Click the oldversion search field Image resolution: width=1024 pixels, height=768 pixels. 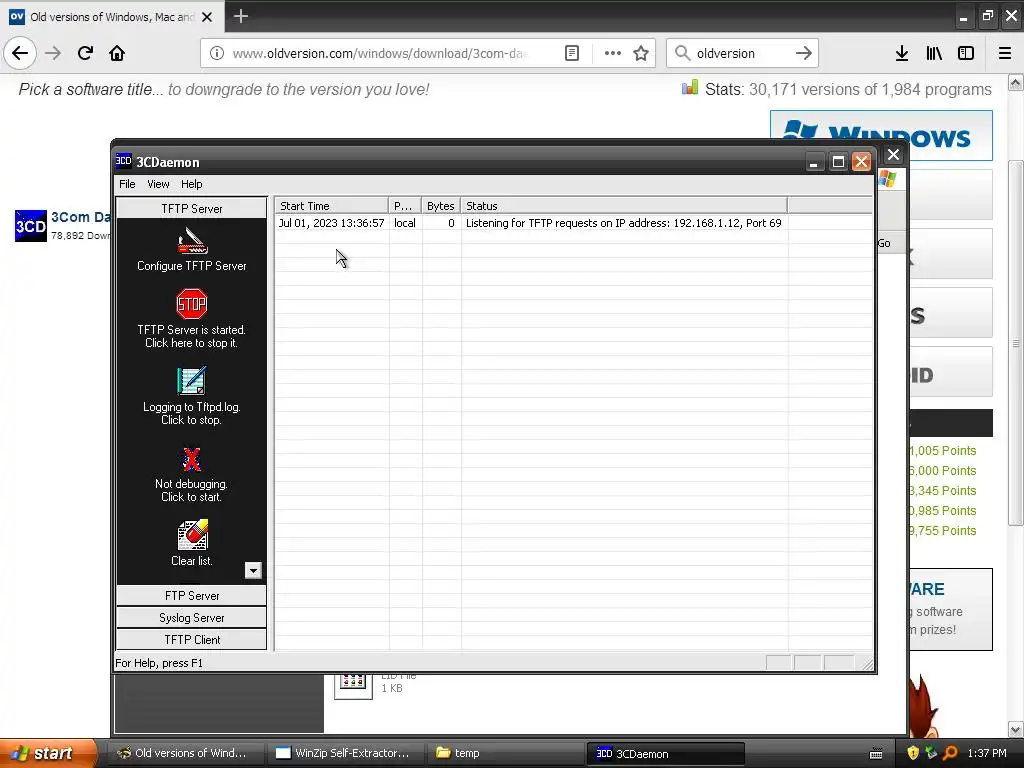[743, 53]
